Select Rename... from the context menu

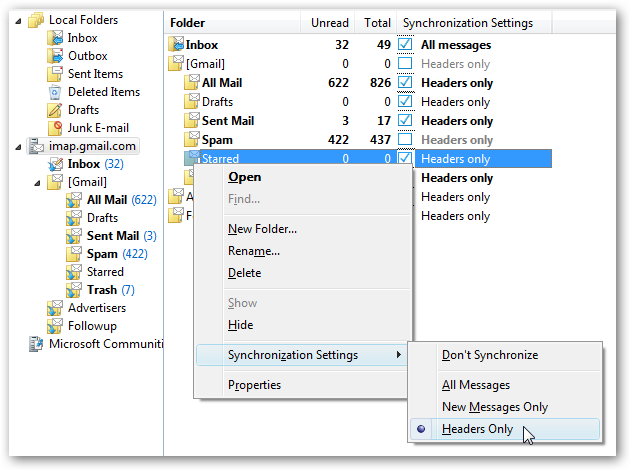click(x=254, y=251)
